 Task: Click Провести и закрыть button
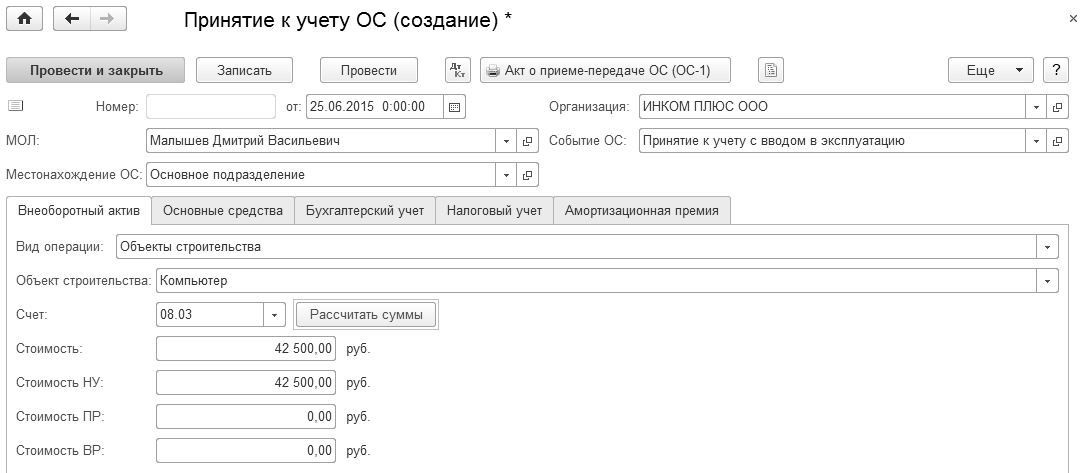96,70
